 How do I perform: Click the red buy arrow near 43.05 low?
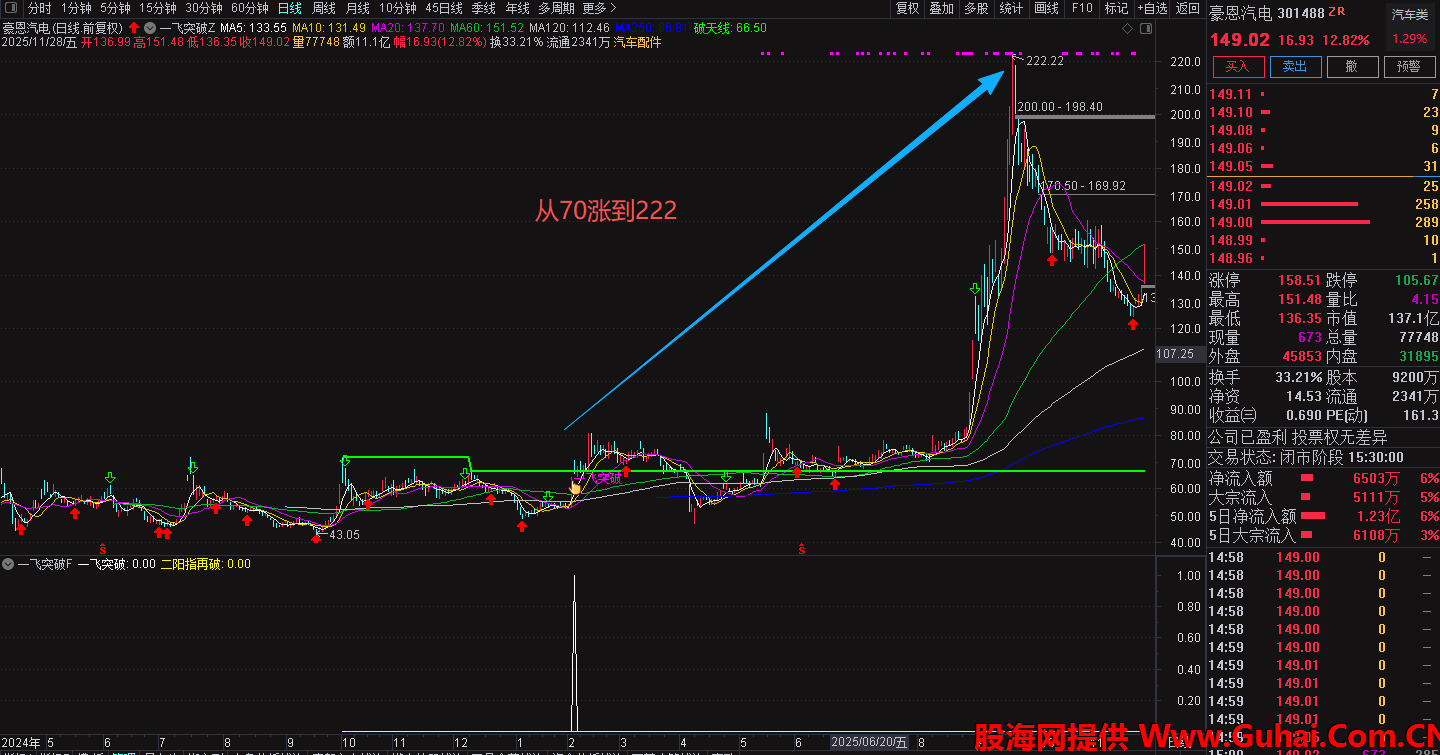coord(316,539)
